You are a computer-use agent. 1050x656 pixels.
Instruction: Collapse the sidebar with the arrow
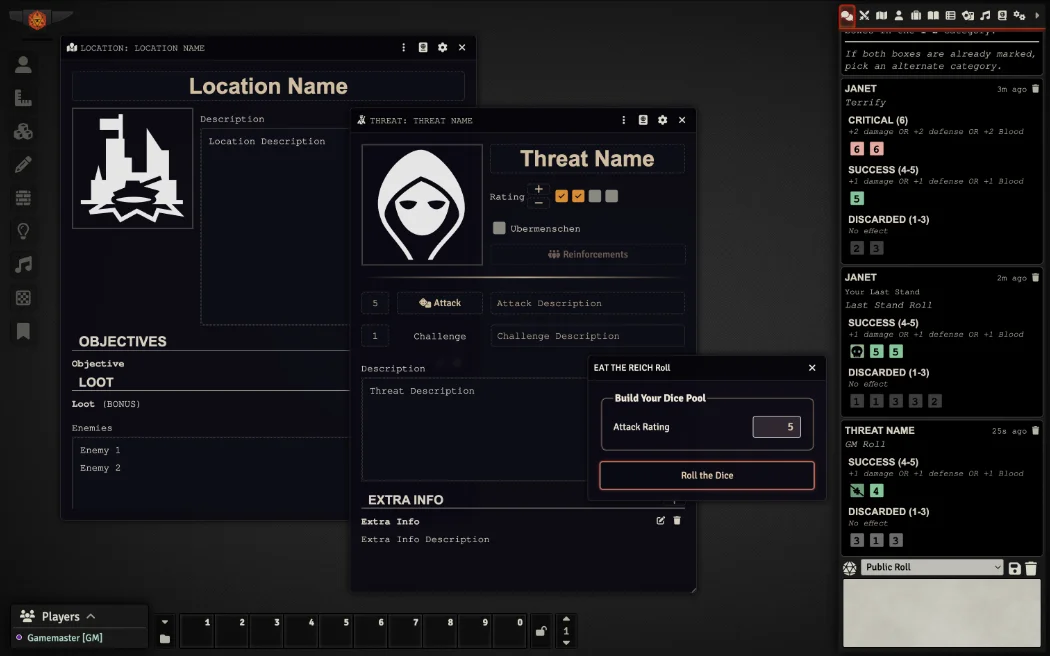click(1037, 15)
